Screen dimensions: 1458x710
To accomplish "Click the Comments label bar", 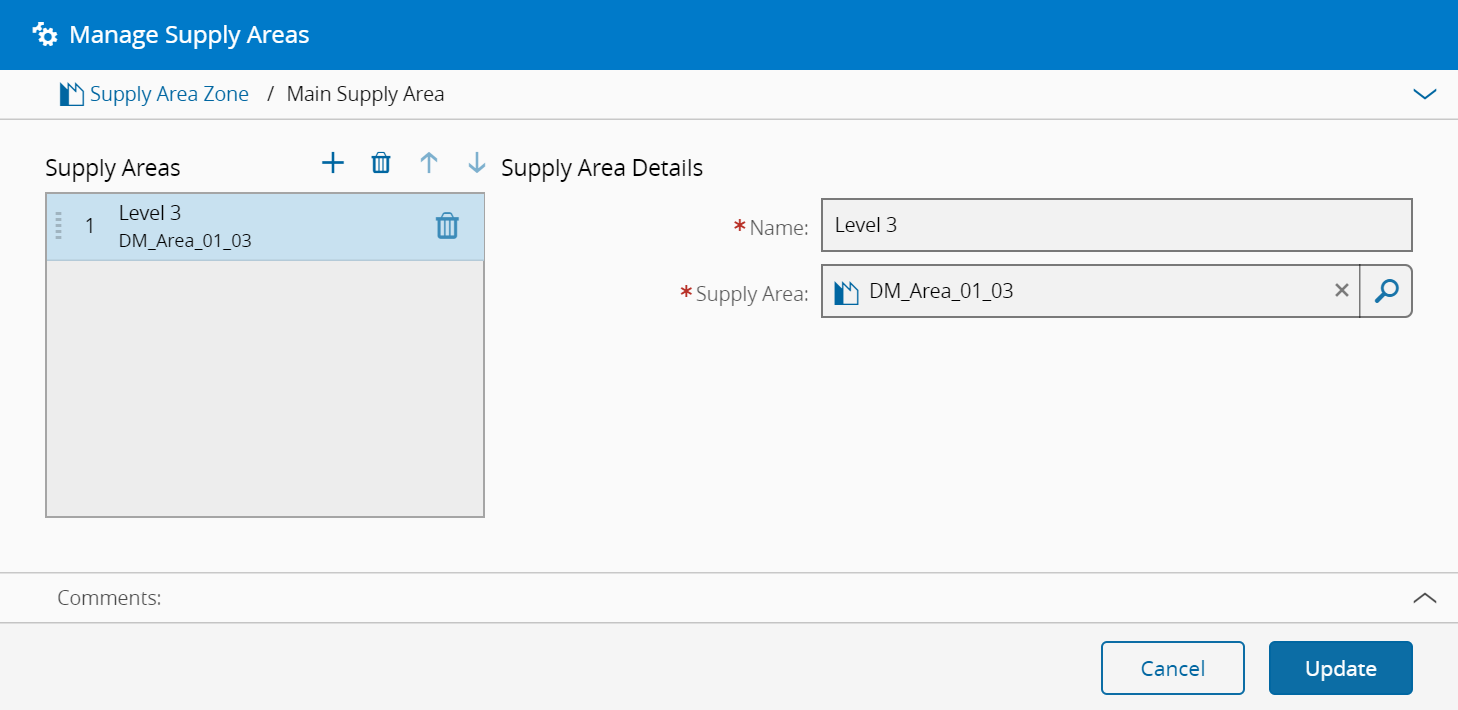I will point(110,598).
